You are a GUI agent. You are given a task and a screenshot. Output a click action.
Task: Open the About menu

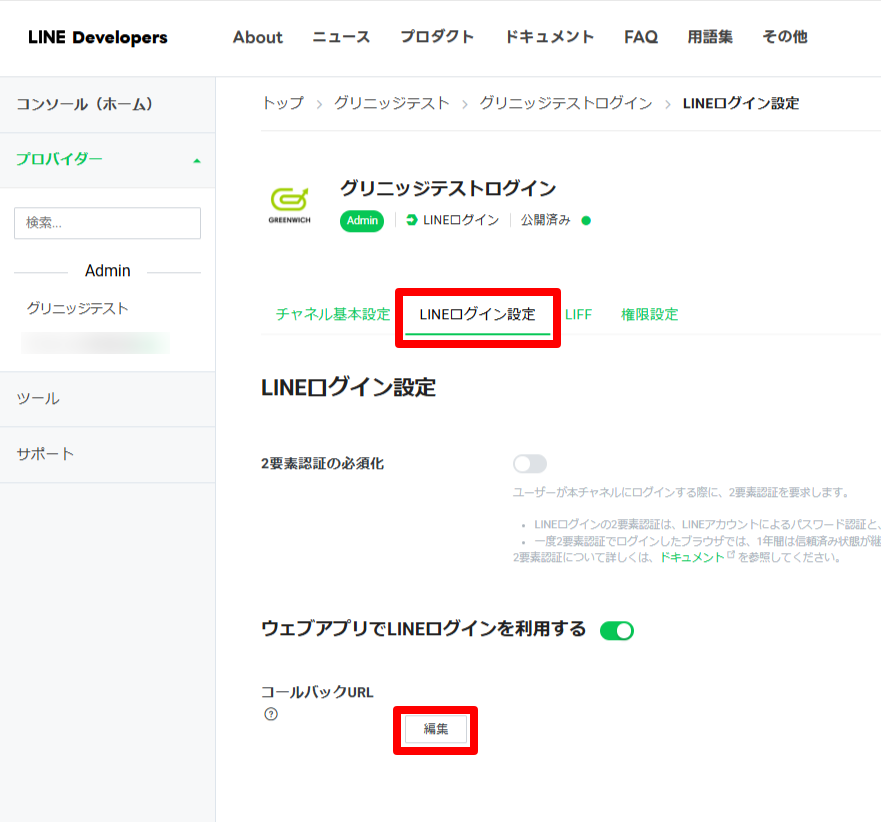258,37
